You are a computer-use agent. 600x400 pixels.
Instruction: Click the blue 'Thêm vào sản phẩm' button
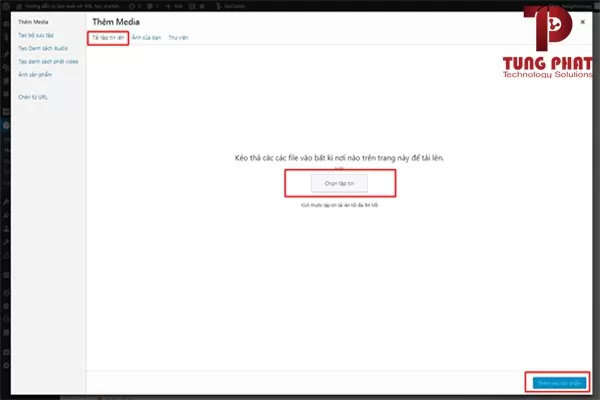(559, 383)
